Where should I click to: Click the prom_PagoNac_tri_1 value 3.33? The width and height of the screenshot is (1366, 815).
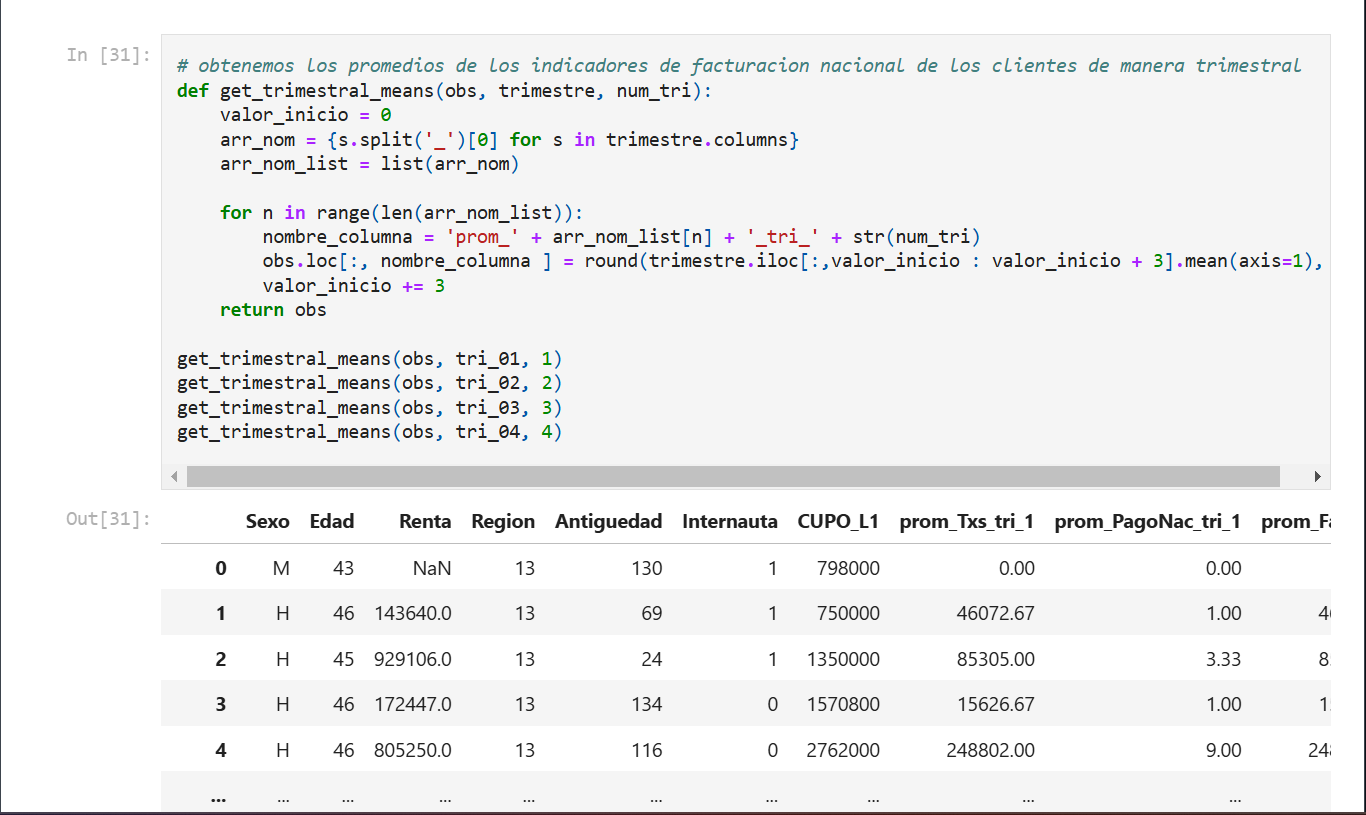(x=1224, y=659)
